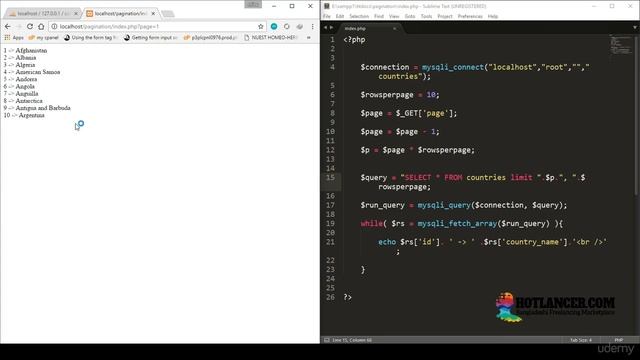The height and width of the screenshot is (360, 640).
Task: Open the tab list dropdown in Sublime
Action: coord(635,28)
